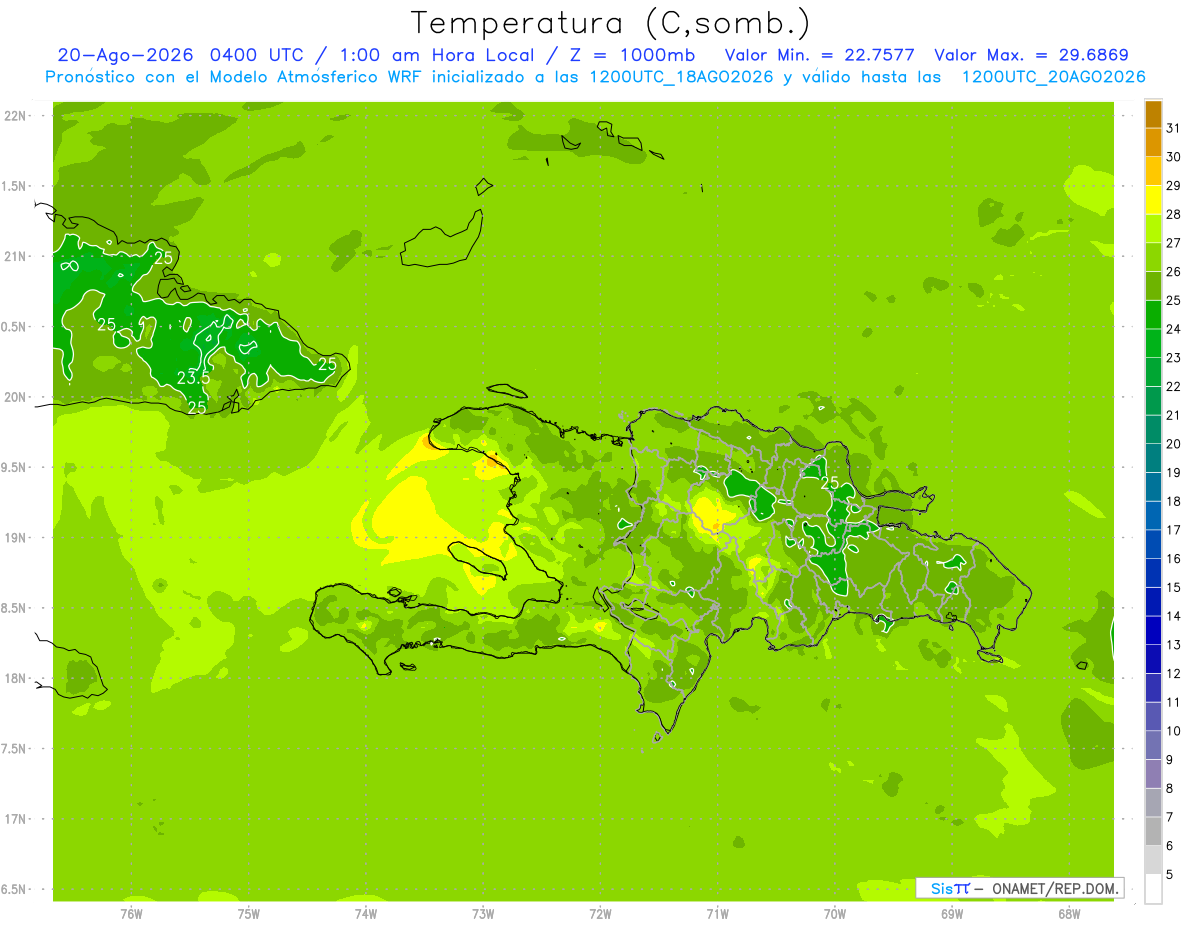Click legend scale number "31"
The height and width of the screenshot is (927, 1200).
[x=1174, y=128]
